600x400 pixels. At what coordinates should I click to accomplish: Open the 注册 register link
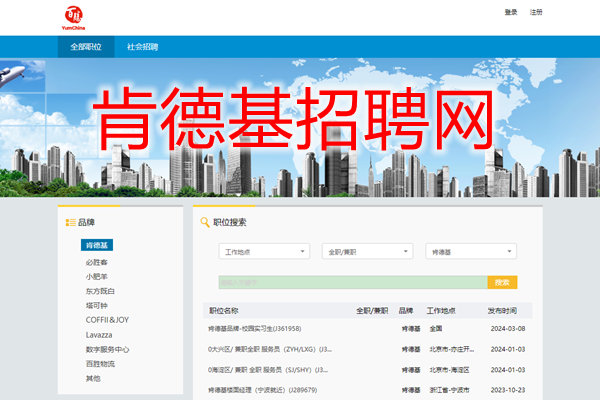pyautogui.click(x=536, y=12)
